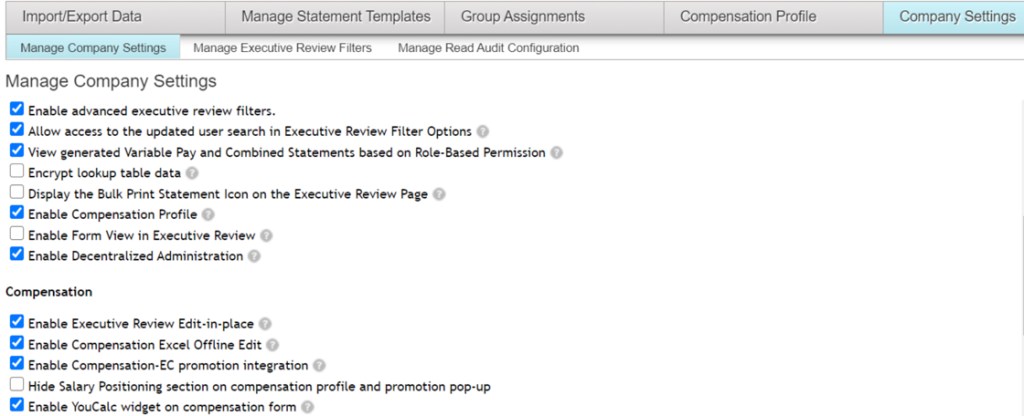
Task: Click help icon next to Compensation Excel Offline Edit
Action: [x=272, y=344]
